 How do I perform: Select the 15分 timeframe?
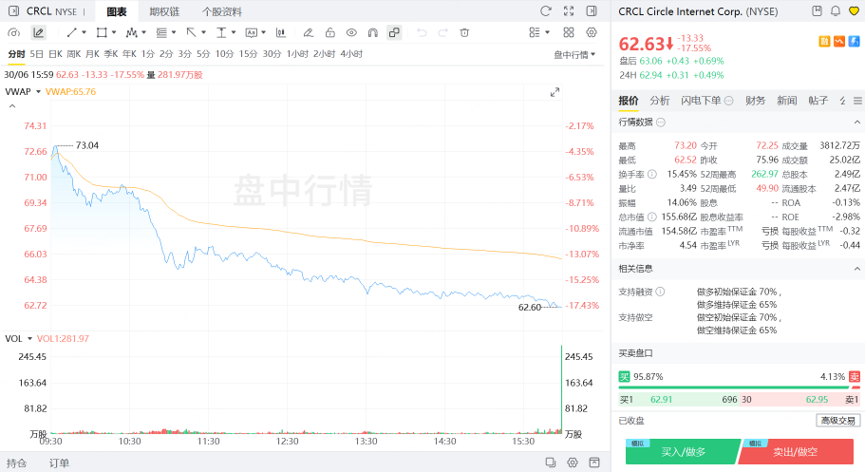click(248, 54)
